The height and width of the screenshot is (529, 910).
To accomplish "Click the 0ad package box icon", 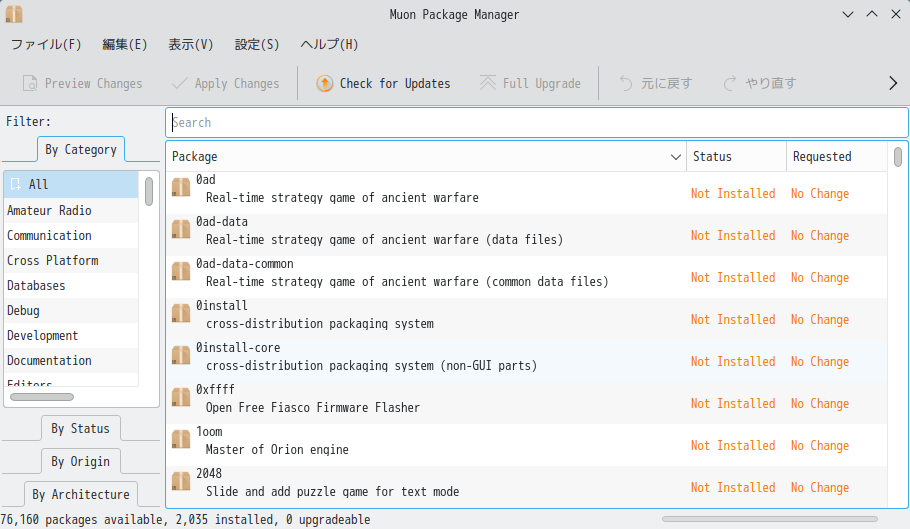I will click(181, 187).
